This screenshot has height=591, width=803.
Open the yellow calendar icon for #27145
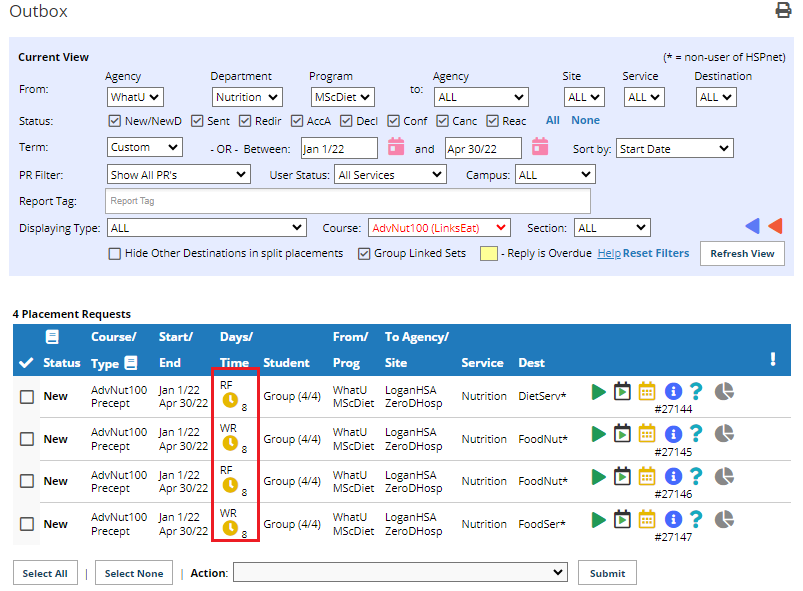click(x=647, y=434)
